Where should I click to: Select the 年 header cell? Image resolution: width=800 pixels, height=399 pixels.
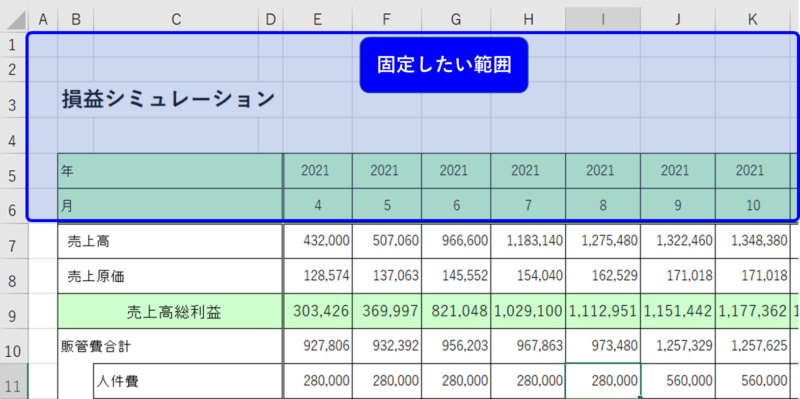tap(170, 171)
